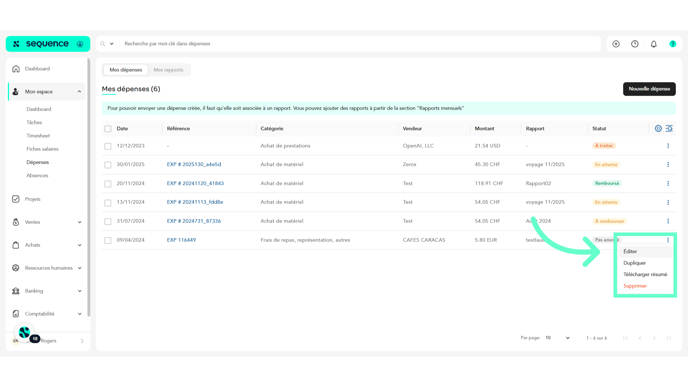The image size is (688, 387).
Task: Check the box for 12/12/2023 expense
Action: point(108,146)
